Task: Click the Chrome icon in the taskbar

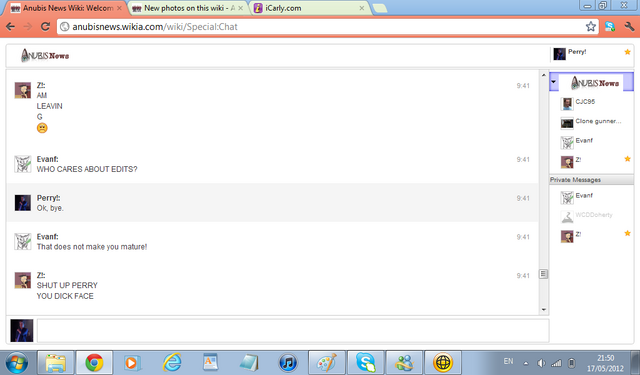Action: coord(94,362)
